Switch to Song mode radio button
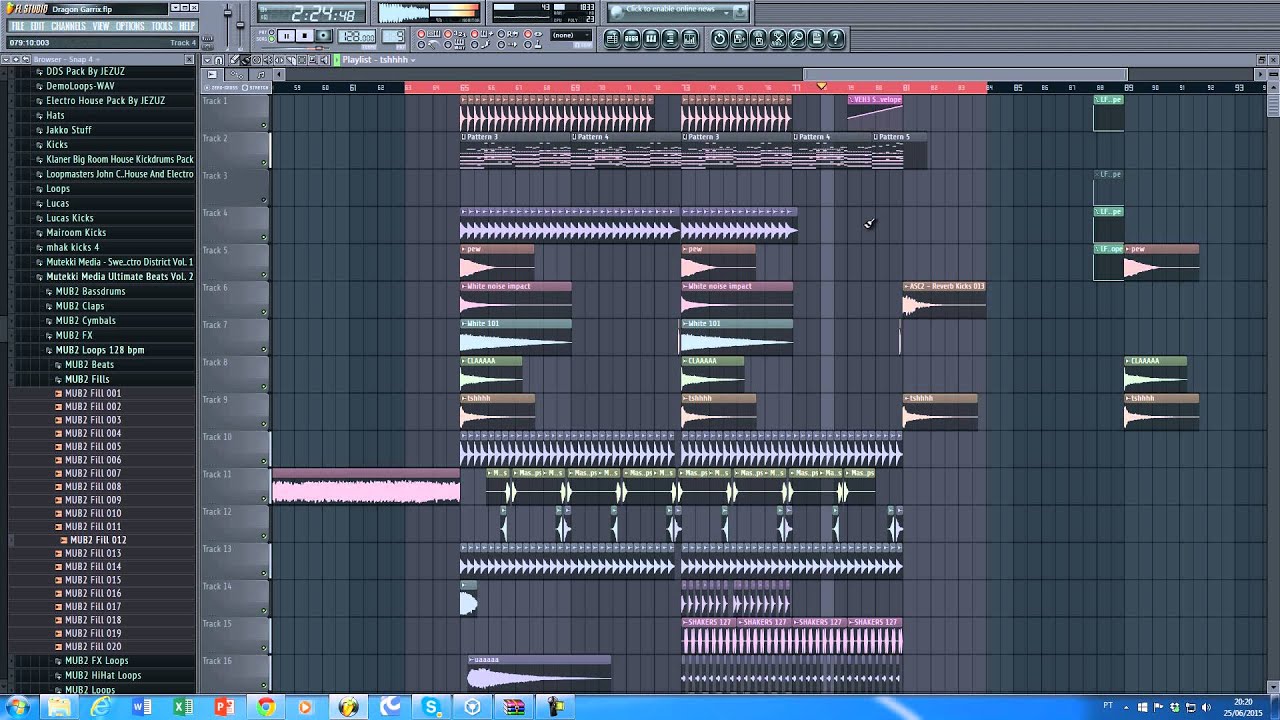1280x720 pixels. coord(272,39)
